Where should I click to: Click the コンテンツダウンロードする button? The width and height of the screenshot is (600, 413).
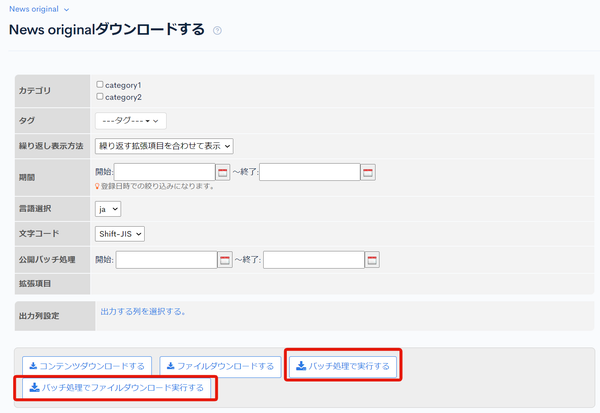(87, 366)
